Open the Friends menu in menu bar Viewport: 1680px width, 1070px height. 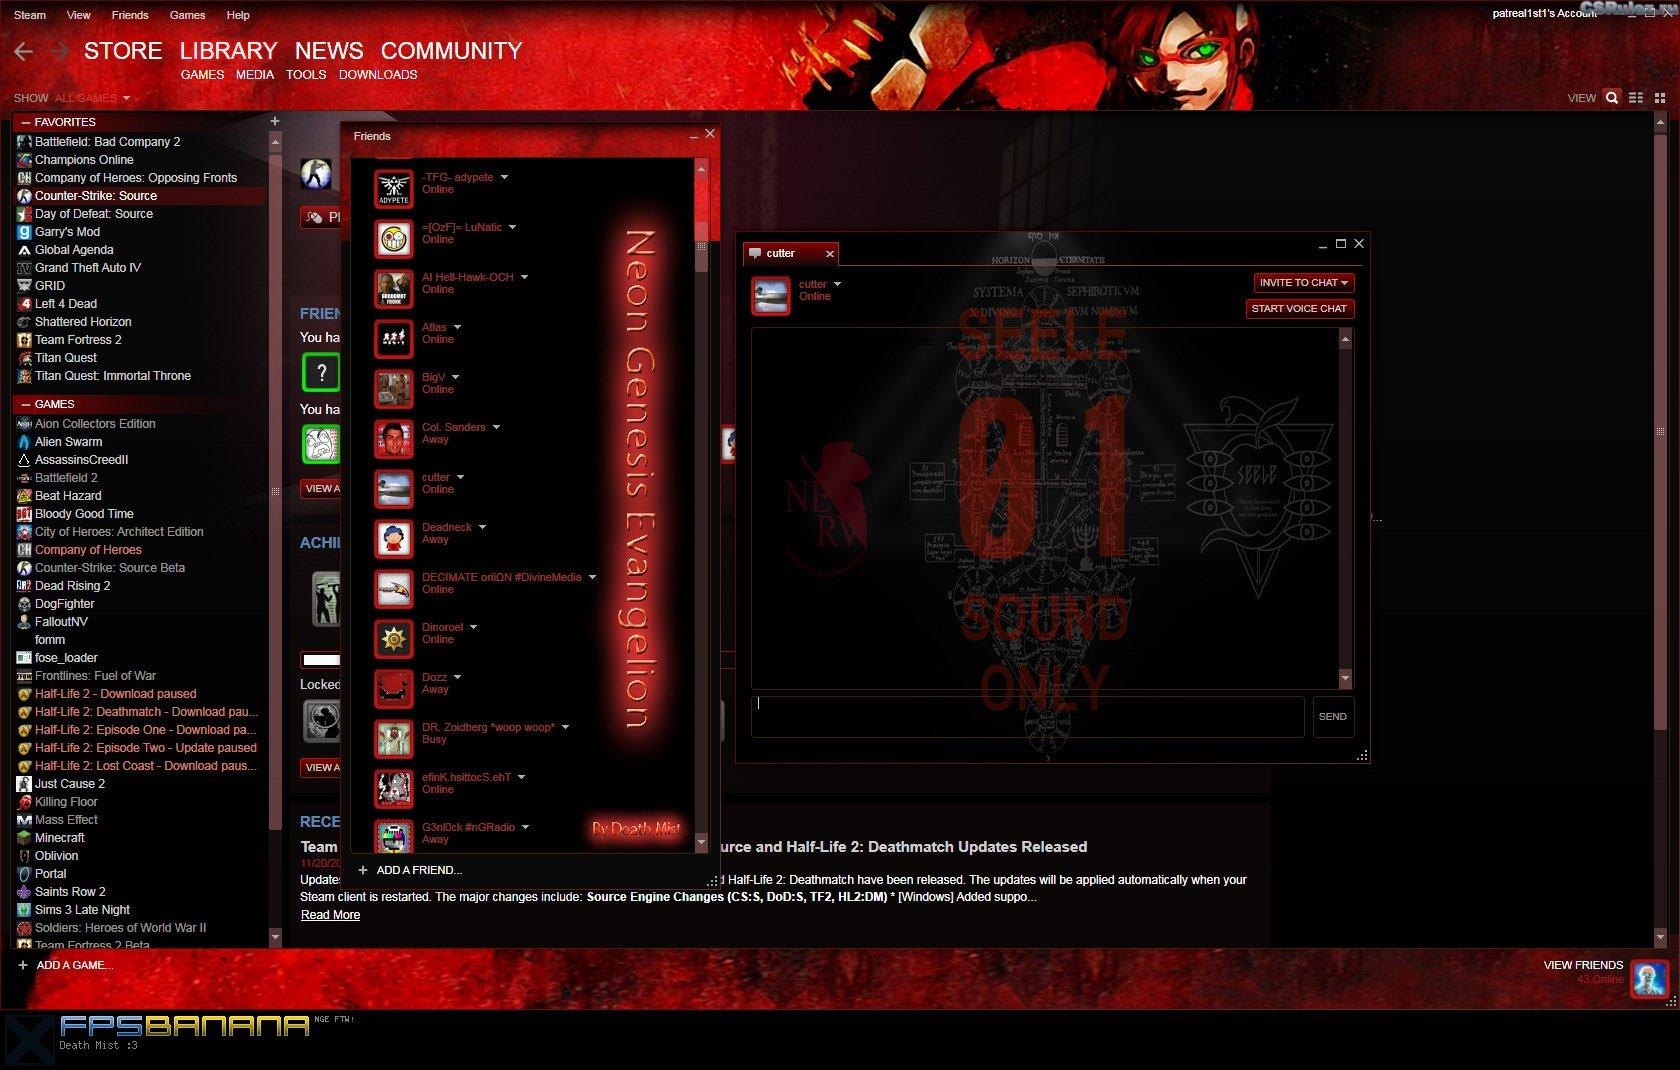tap(129, 15)
